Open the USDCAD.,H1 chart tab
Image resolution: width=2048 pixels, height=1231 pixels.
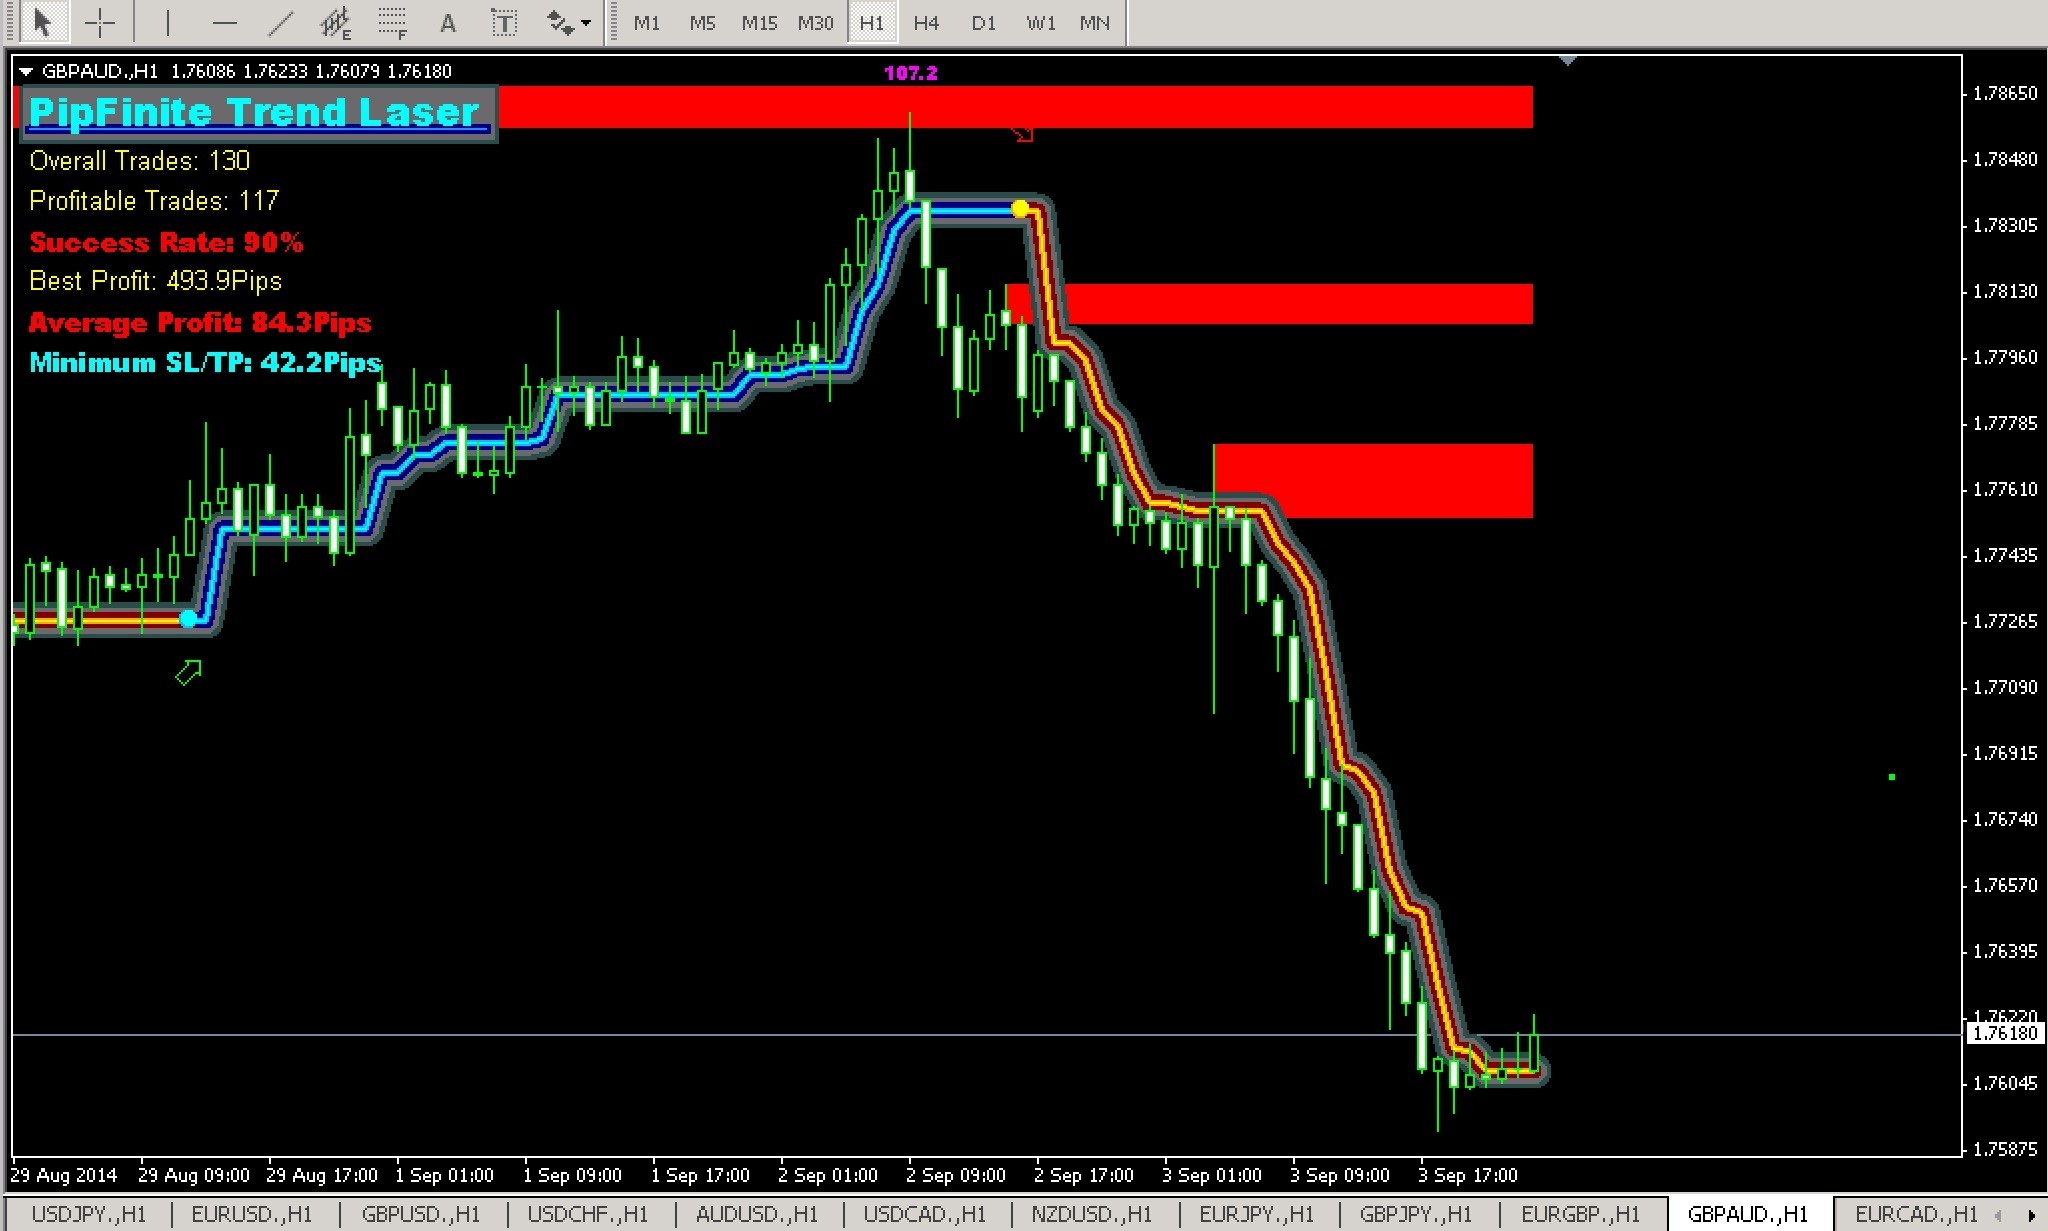924,1214
